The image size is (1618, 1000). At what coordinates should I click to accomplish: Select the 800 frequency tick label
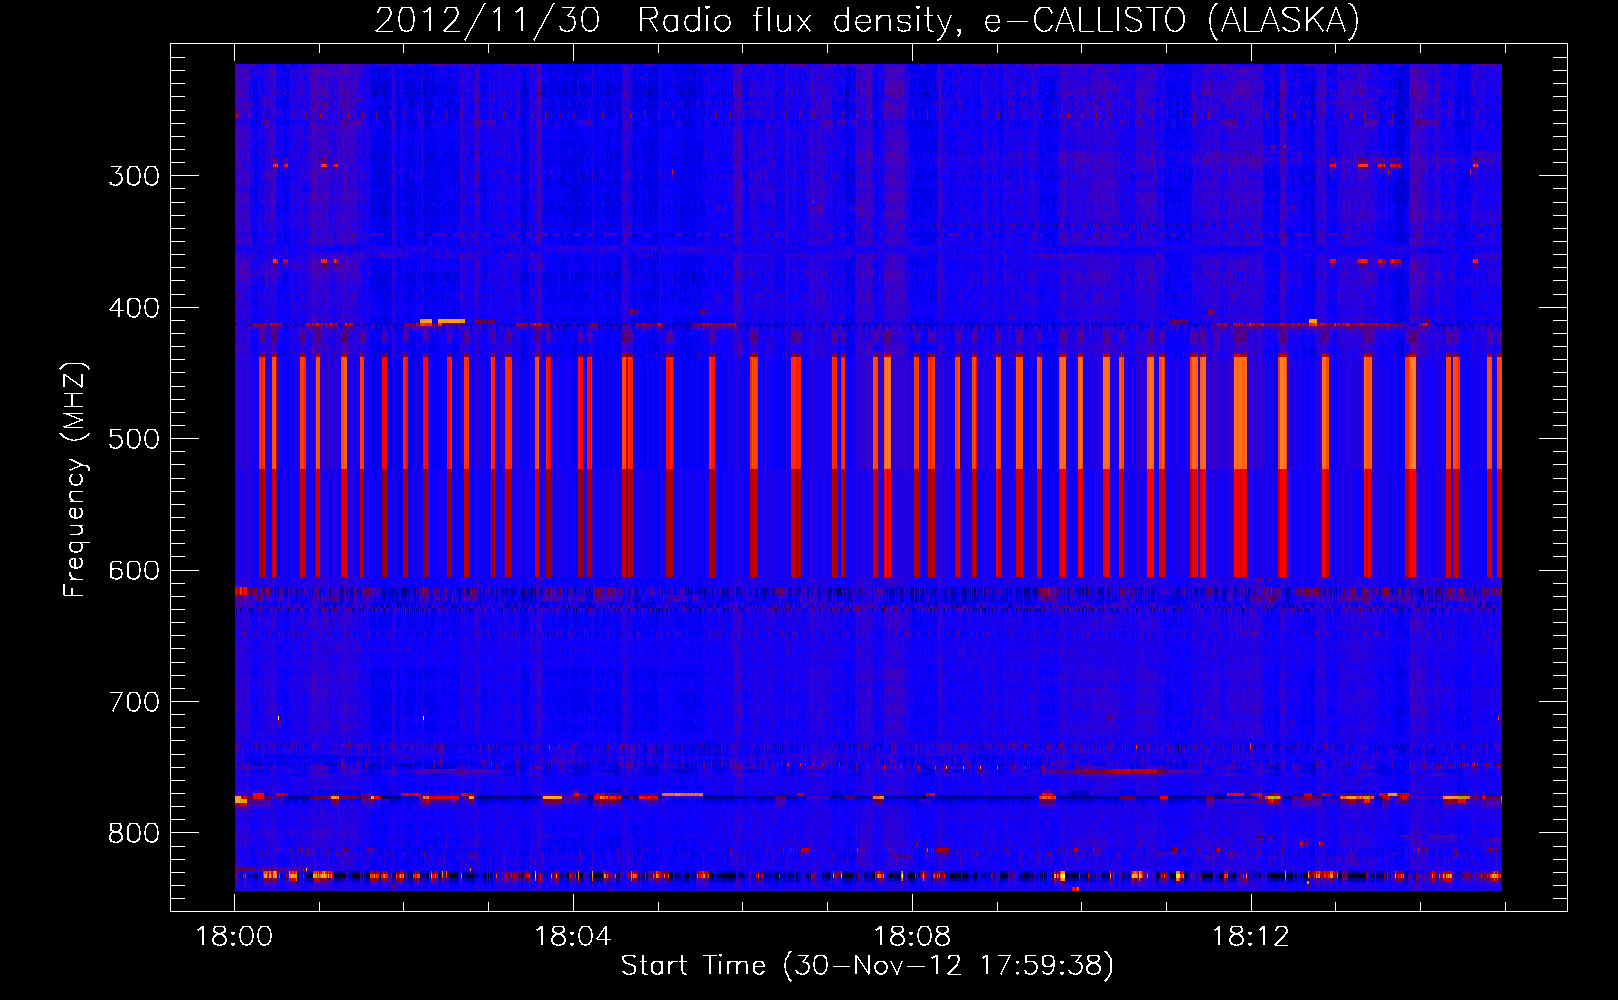pos(134,834)
